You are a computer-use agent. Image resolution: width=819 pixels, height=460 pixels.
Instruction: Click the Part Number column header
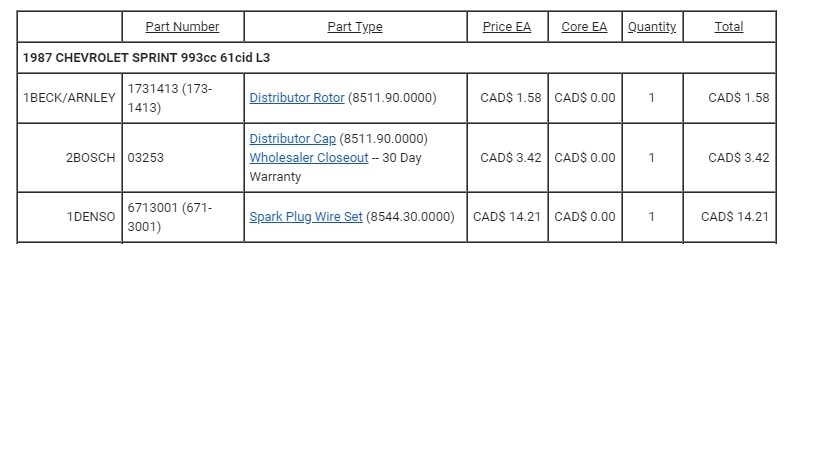click(182, 27)
